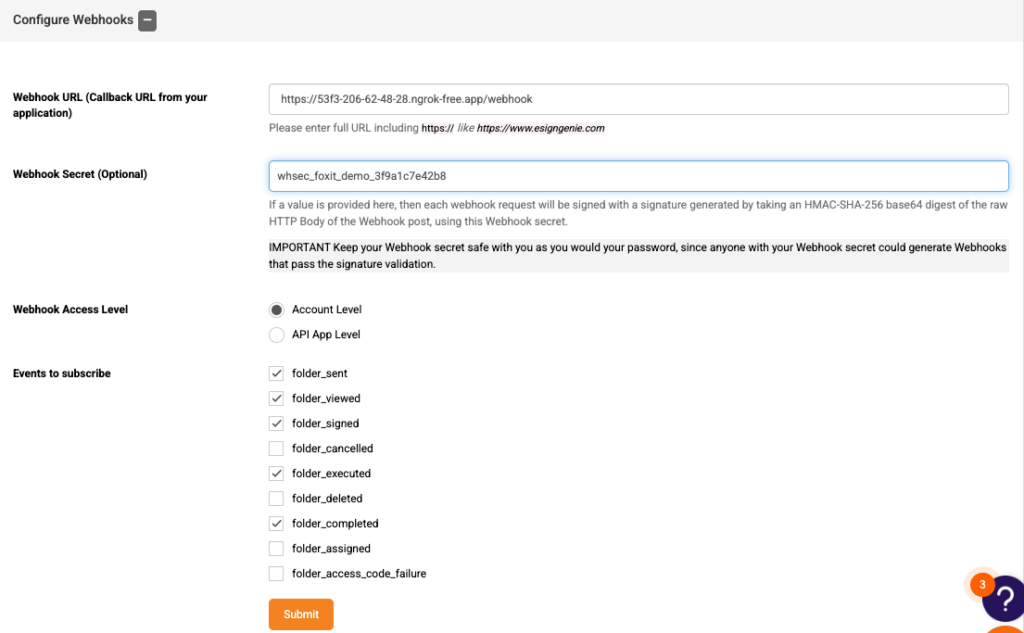Screen dimensions: 1024x633
Task: Click the https://www.esigngenie.com example text
Action: [541, 128]
